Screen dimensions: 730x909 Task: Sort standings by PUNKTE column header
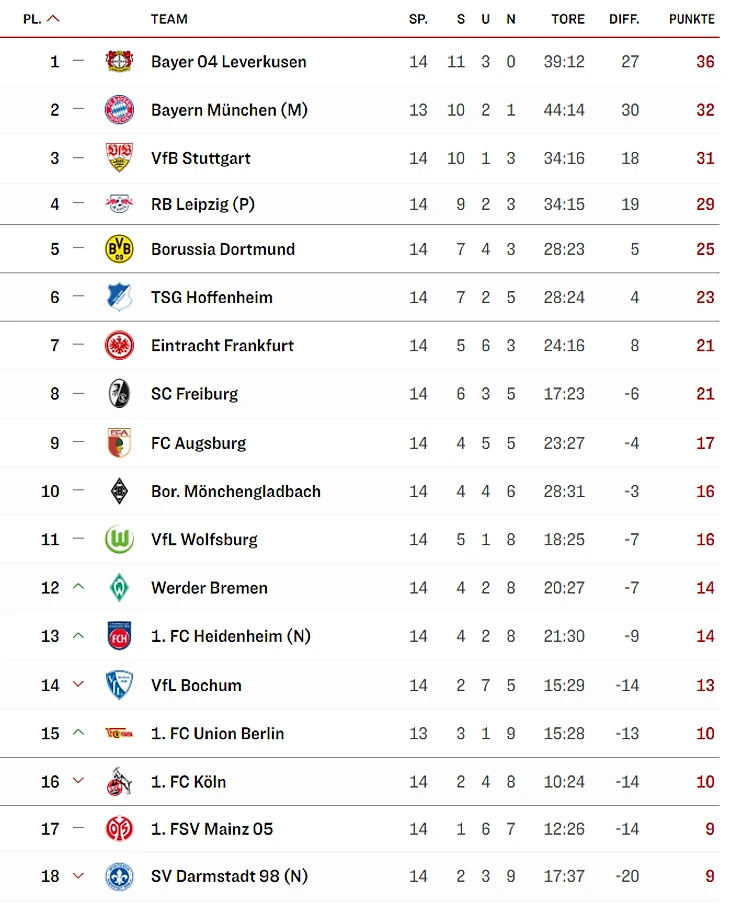[x=692, y=19]
